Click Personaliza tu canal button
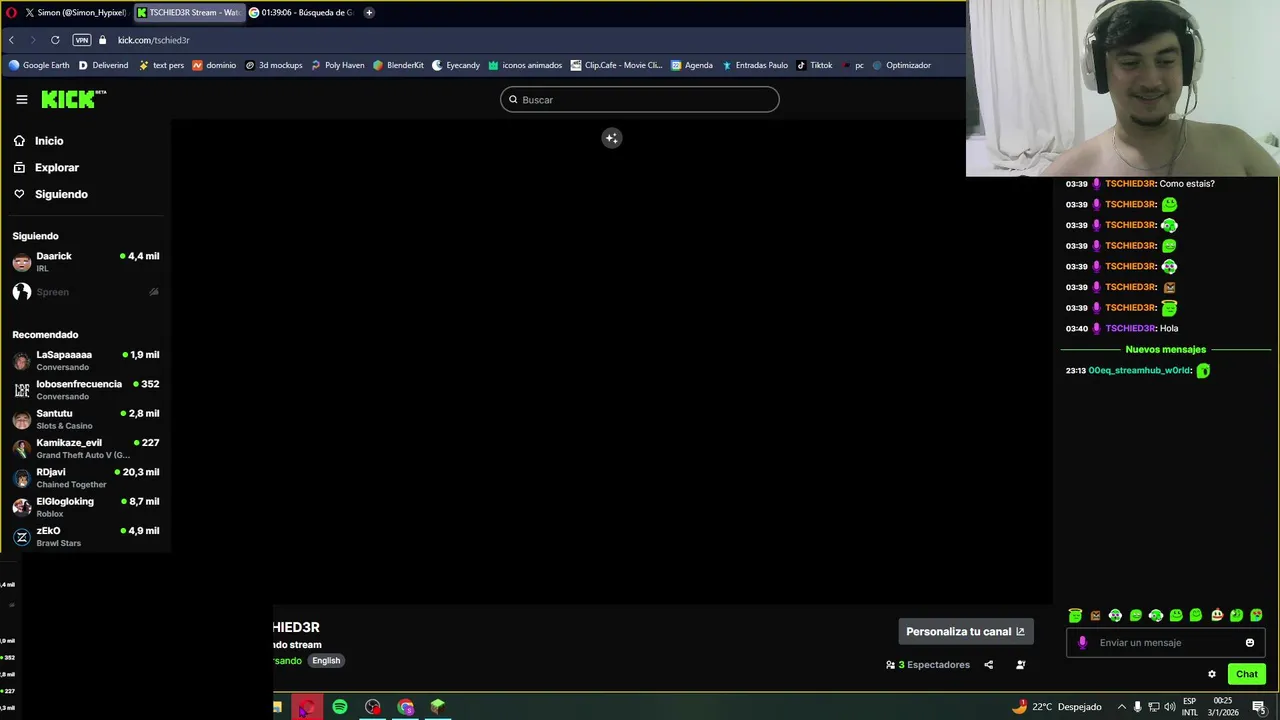Image resolution: width=1280 pixels, height=720 pixels. [x=965, y=631]
